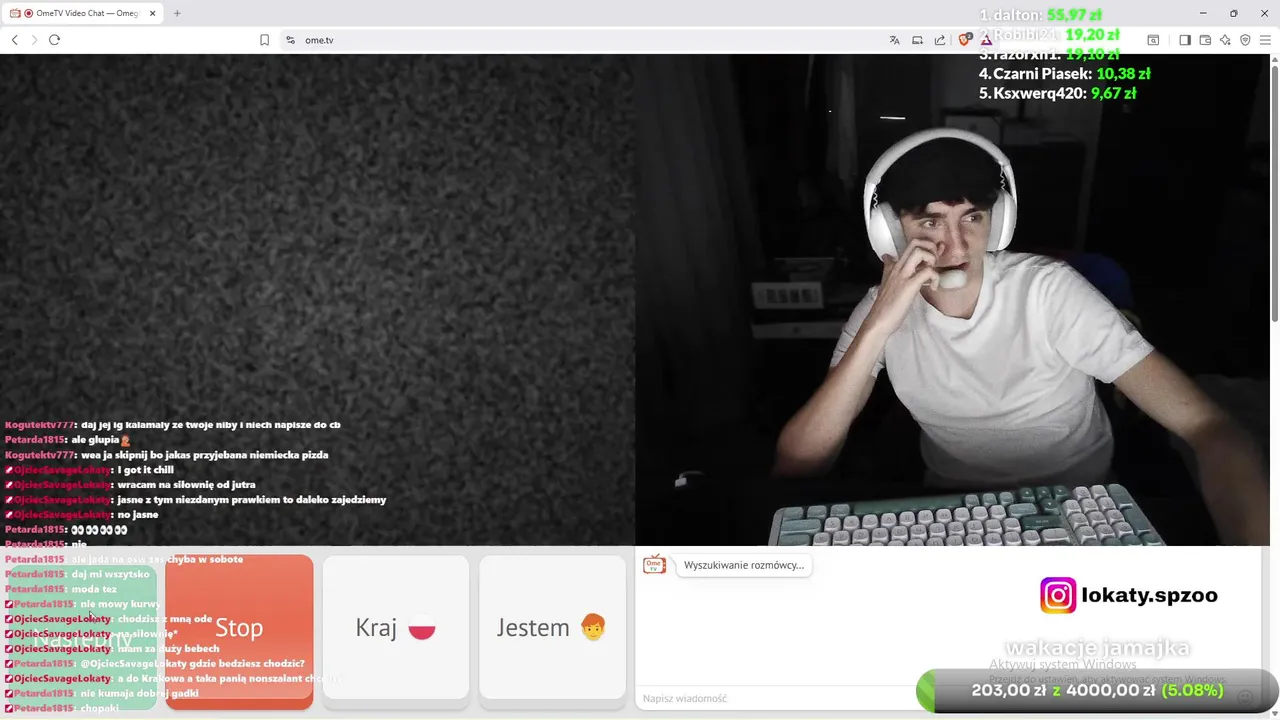
Task: Close the OmeTV Video Chat tab
Action: [x=152, y=13]
